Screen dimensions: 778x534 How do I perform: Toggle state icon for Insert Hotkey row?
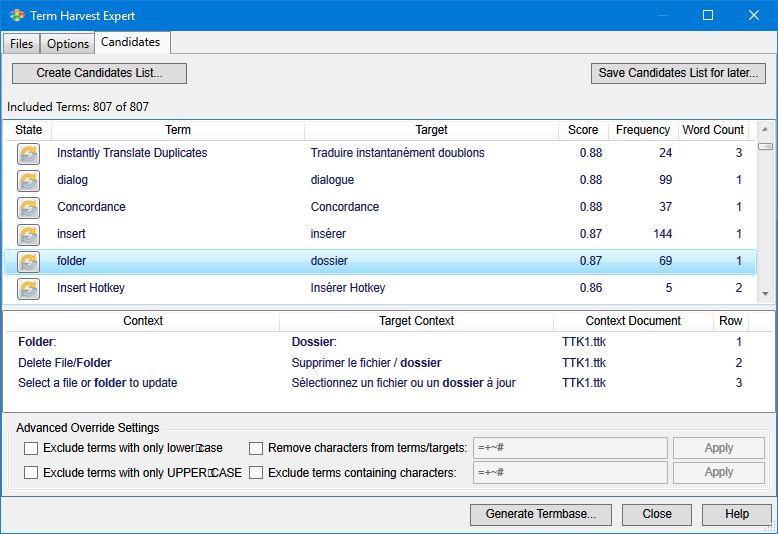click(x=28, y=288)
